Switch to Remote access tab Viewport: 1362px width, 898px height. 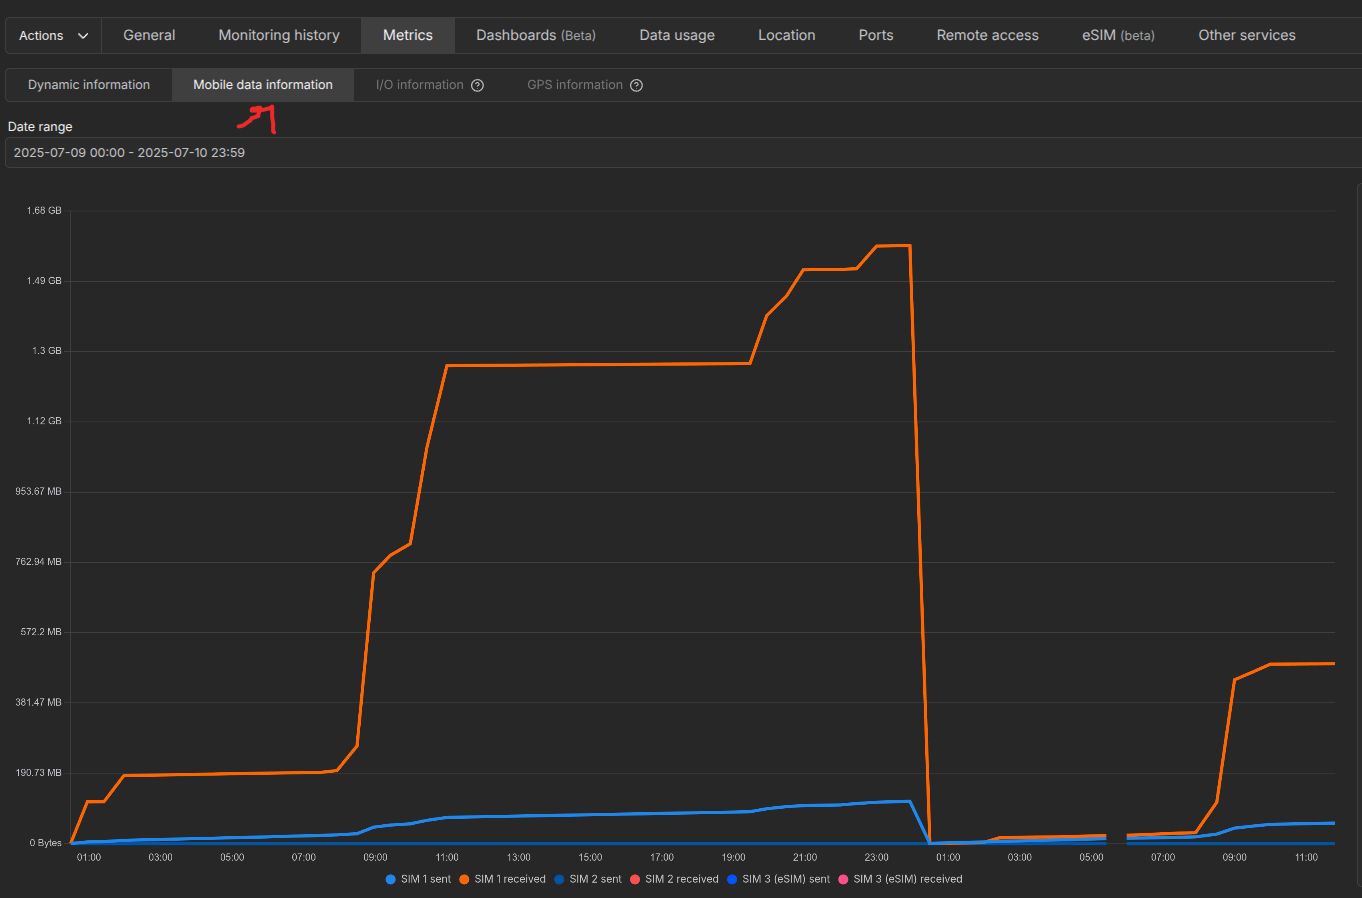[x=987, y=35]
